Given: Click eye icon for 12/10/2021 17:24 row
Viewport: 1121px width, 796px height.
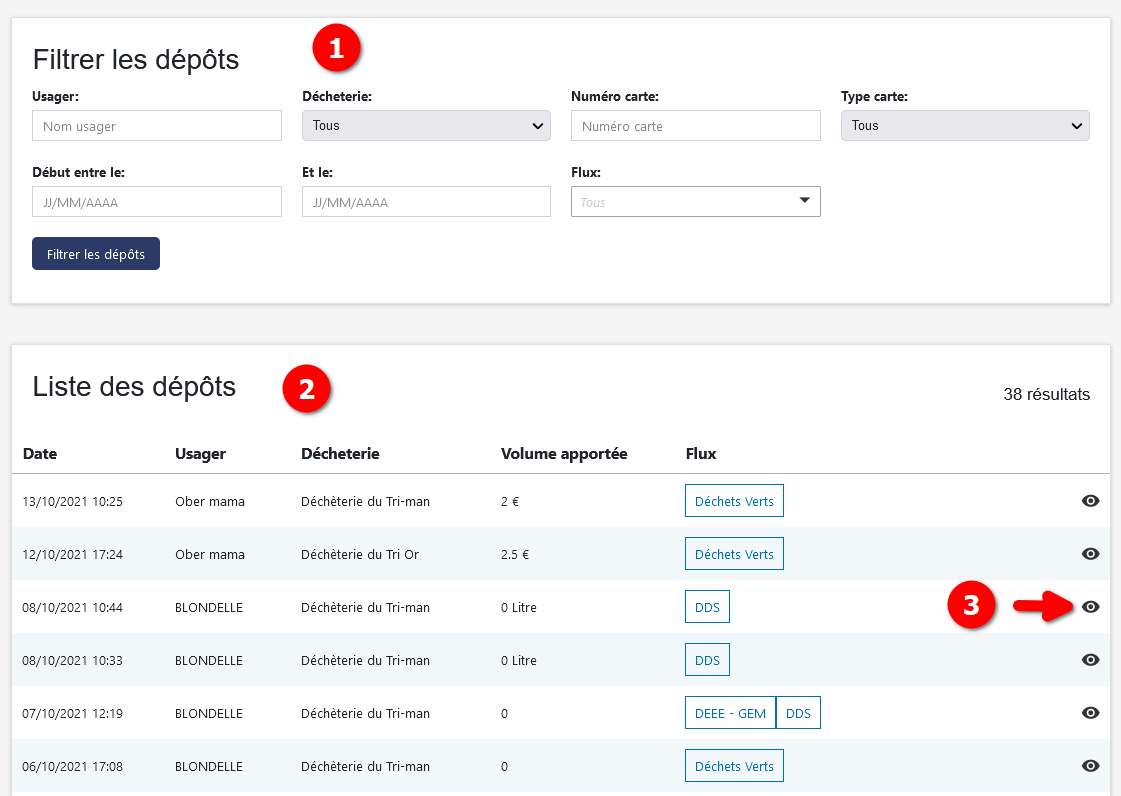Looking at the screenshot, I should click(x=1090, y=554).
